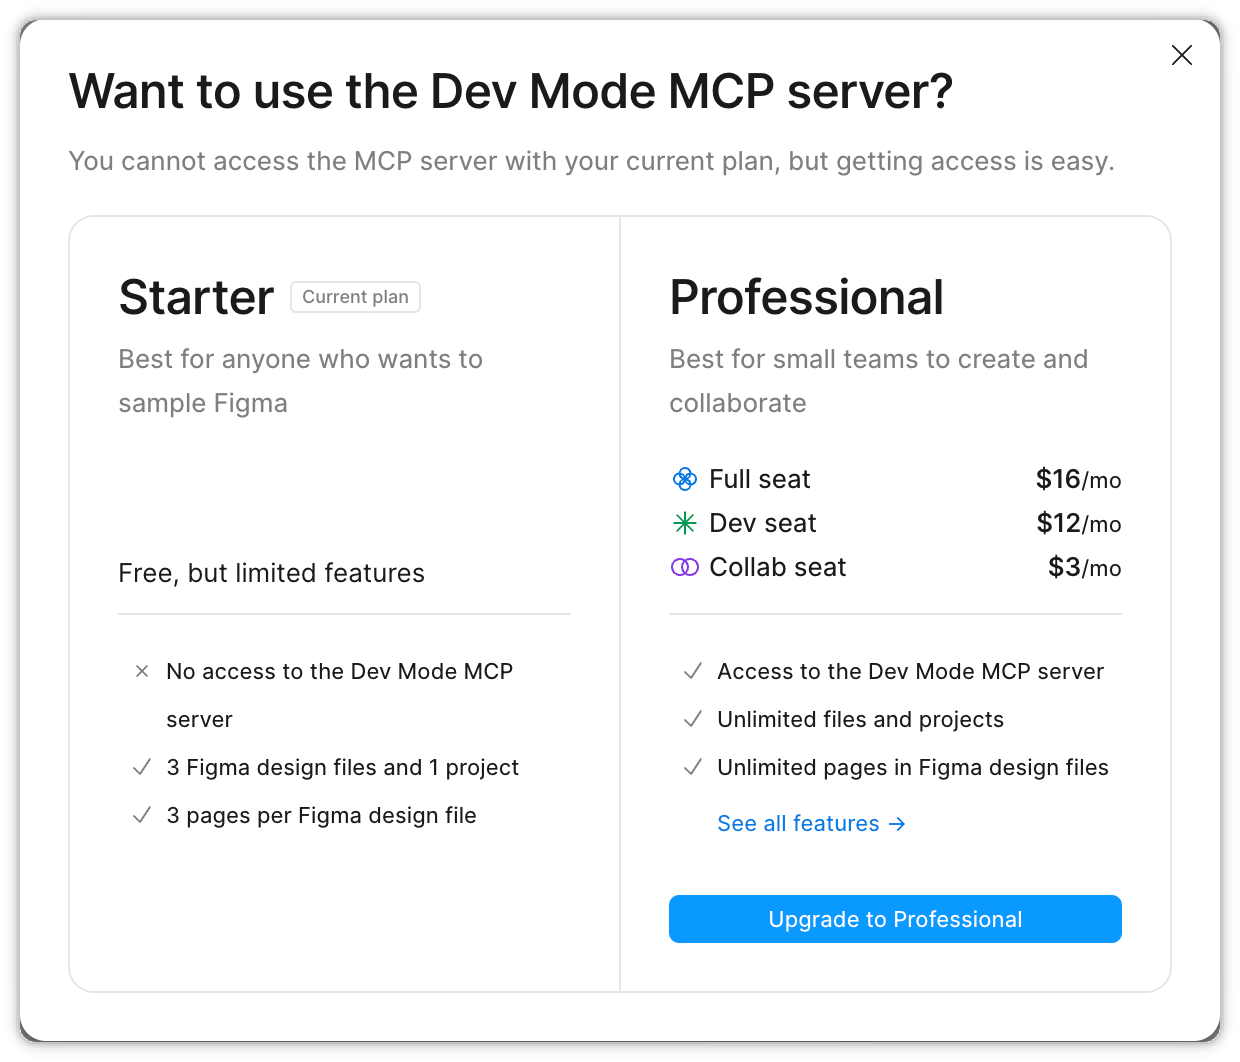Click the blue Full seat icon
The image size is (1240, 1062).
685,479
